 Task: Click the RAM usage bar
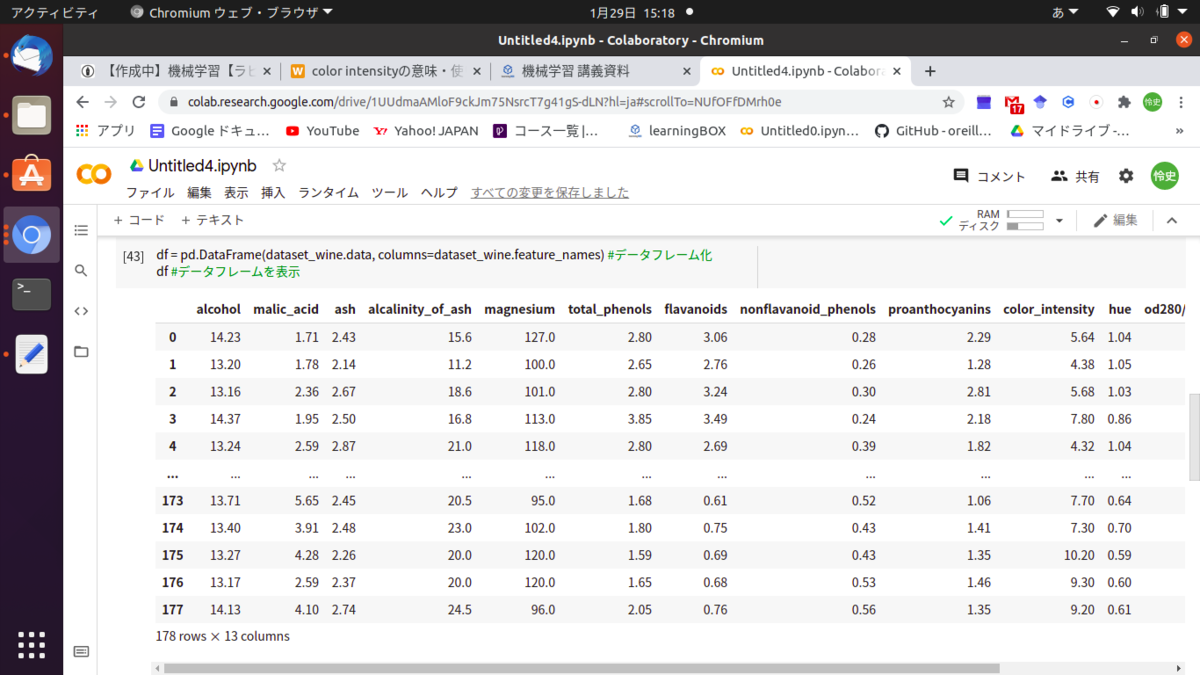click(1025, 214)
